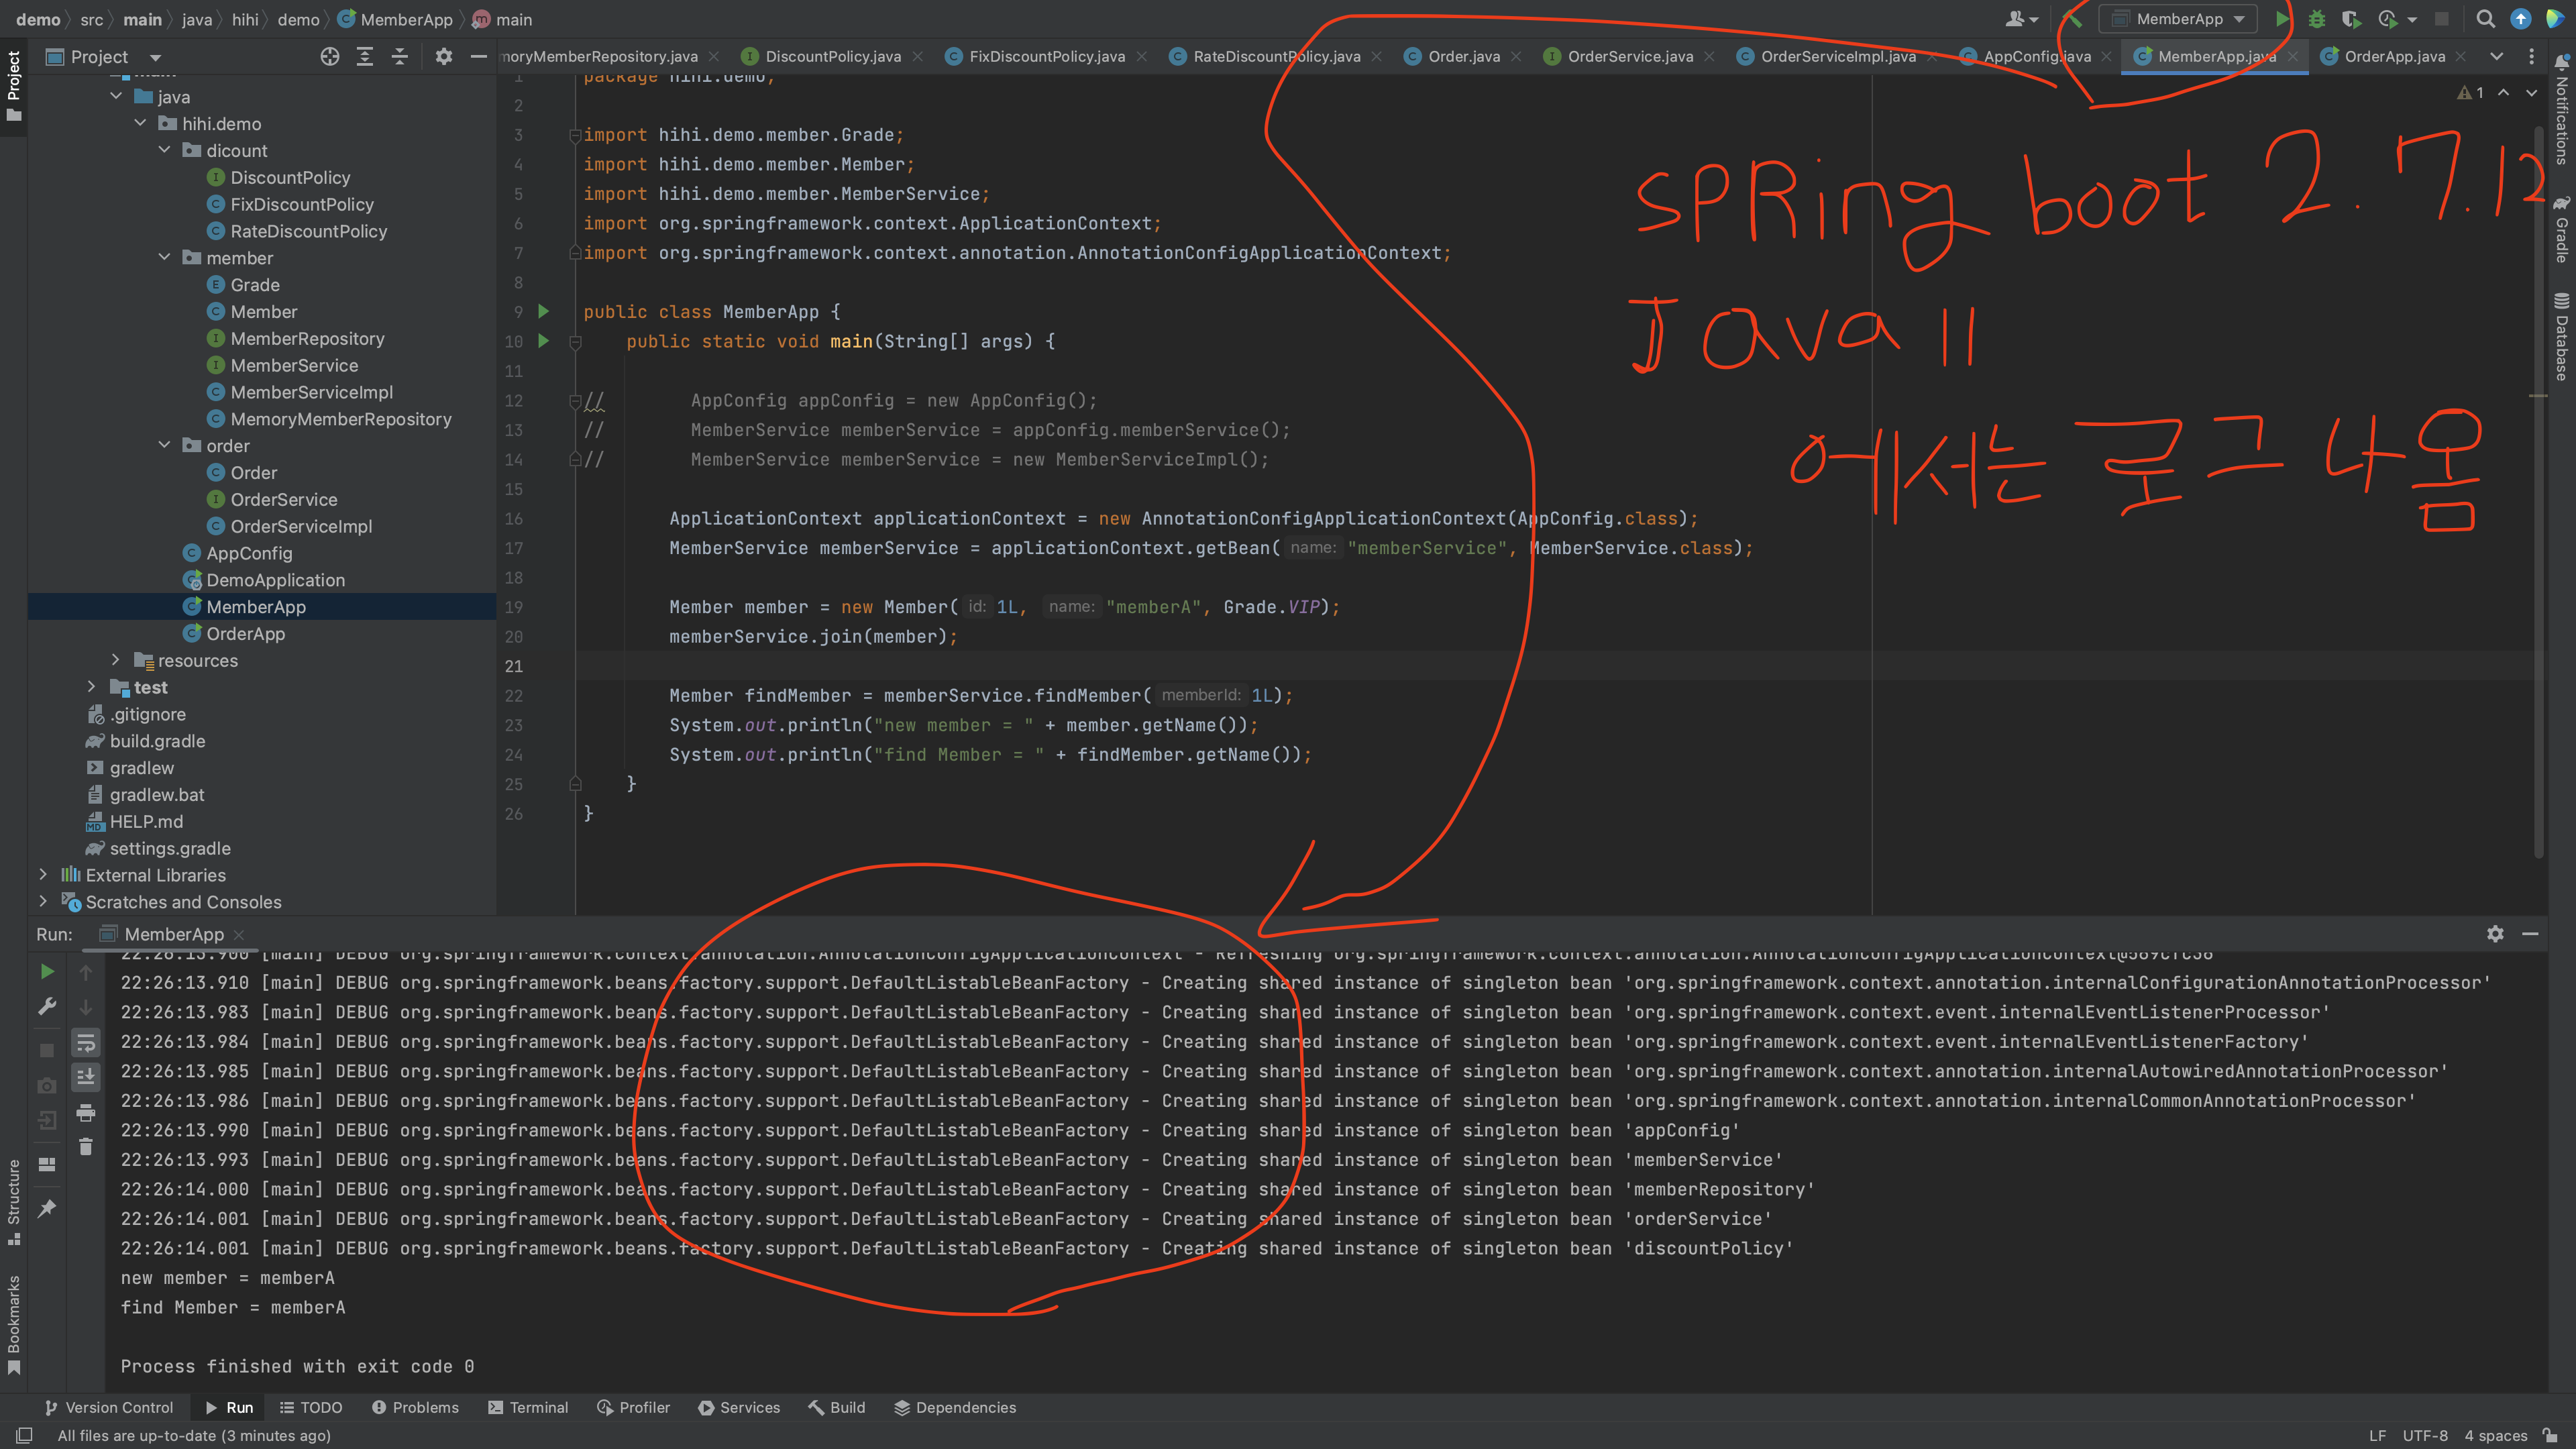Hide the Project tool window

point(479,57)
